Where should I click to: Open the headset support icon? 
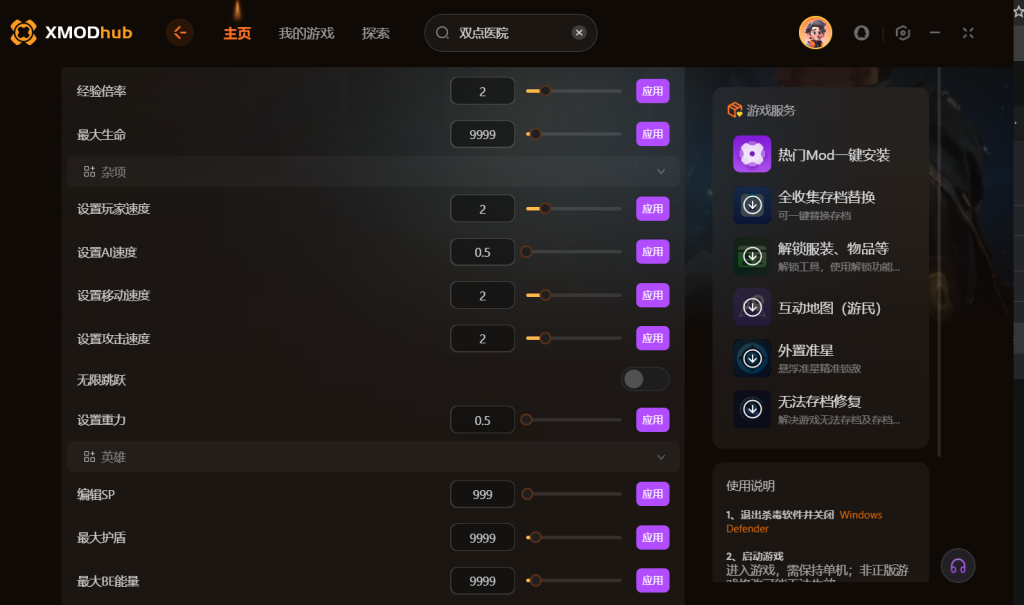click(958, 566)
